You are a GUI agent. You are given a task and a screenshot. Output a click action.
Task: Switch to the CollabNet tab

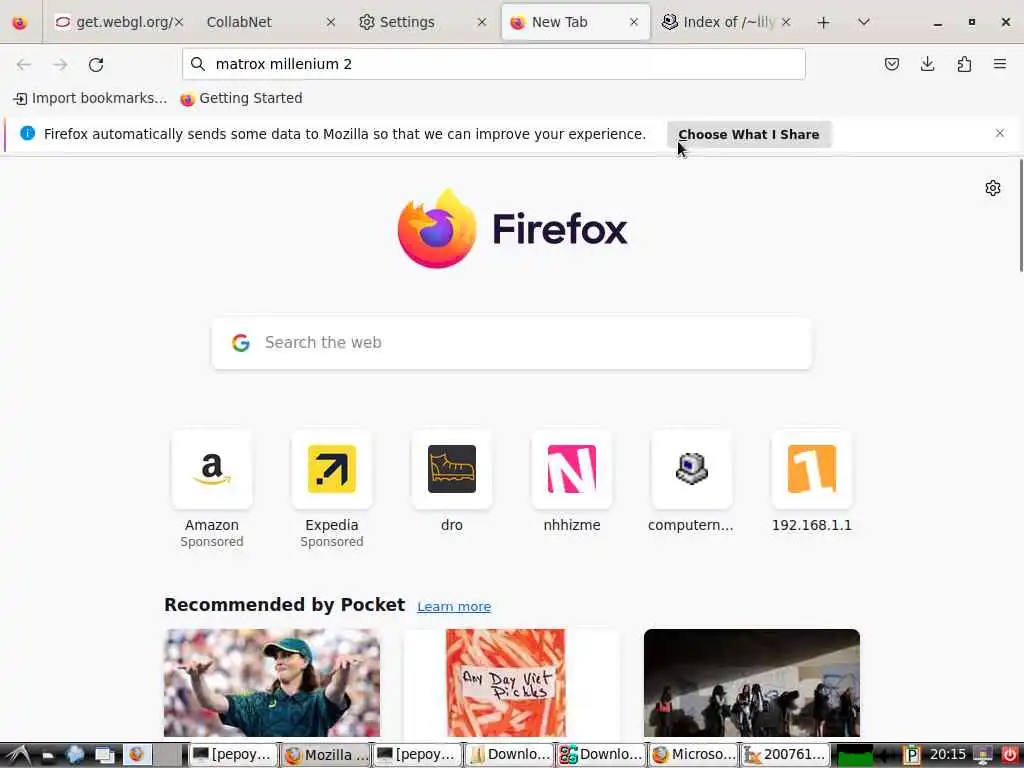point(268,22)
